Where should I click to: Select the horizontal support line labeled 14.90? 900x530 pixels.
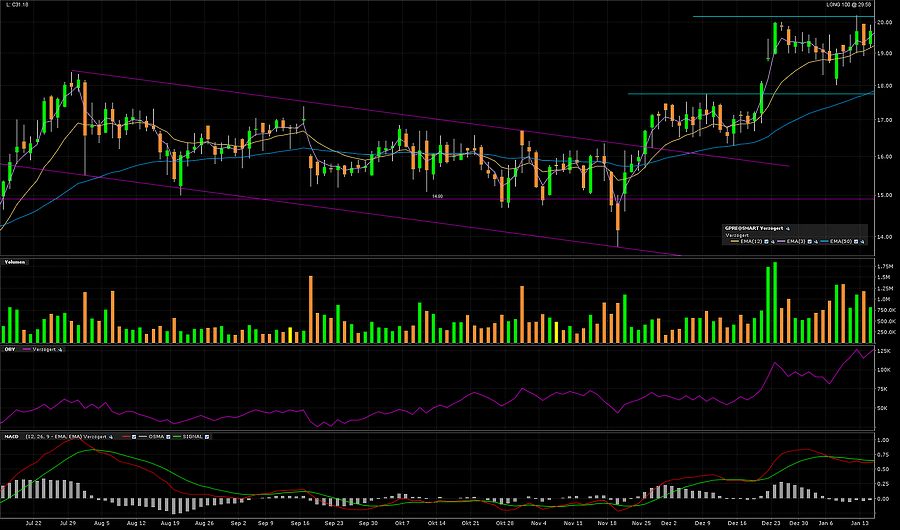coord(437,199)
